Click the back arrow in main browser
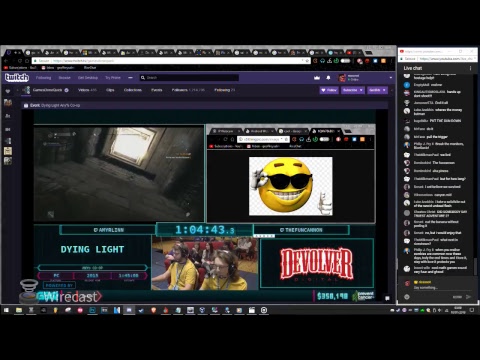The height and width of the screenshot is (360, 480). click(x=6, y=61)
